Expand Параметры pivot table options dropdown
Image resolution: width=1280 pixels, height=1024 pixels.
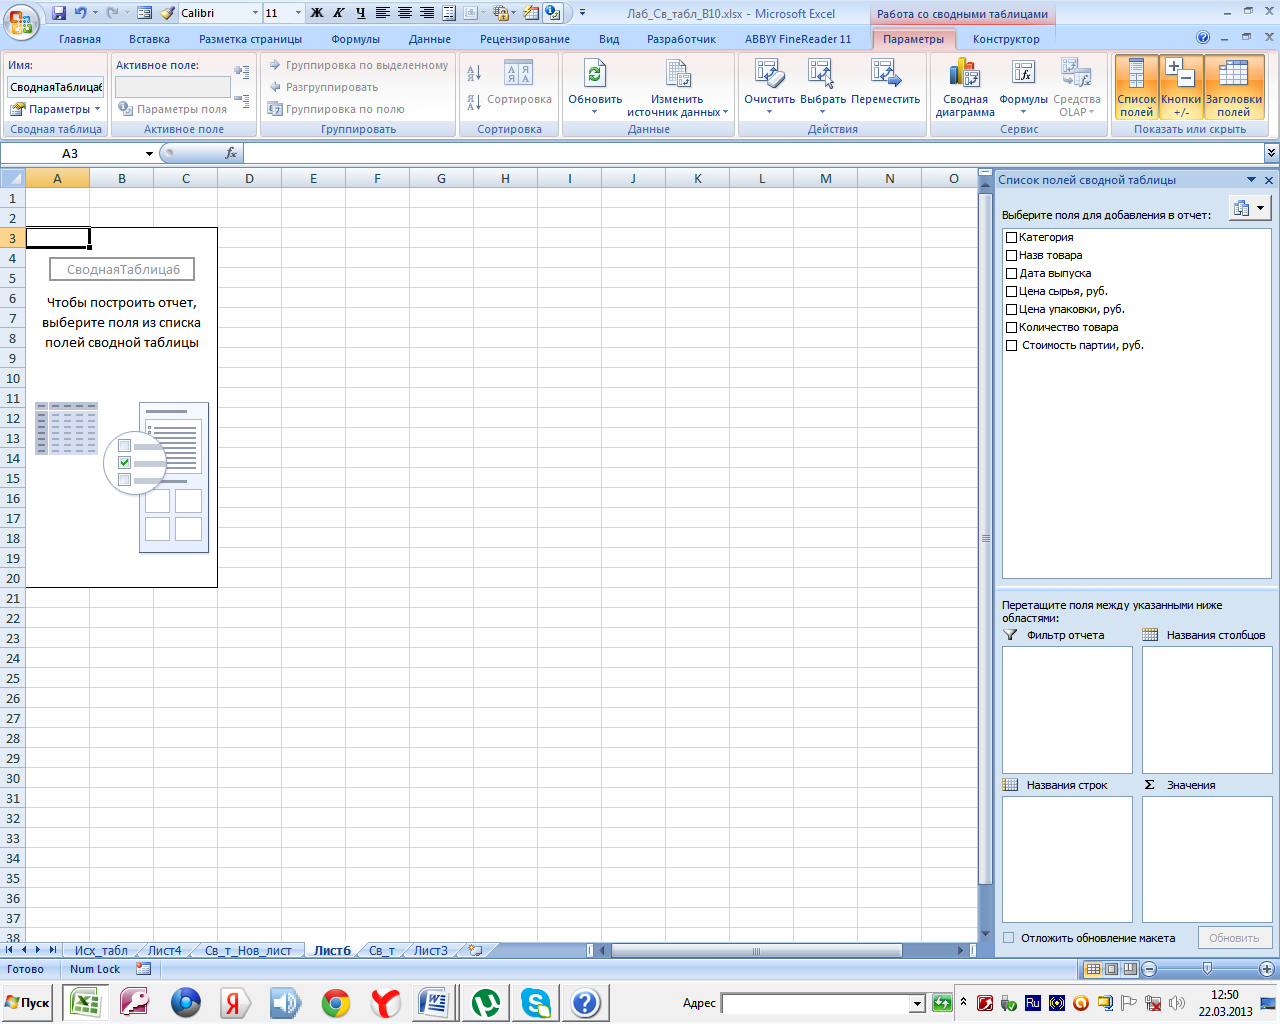56,109
